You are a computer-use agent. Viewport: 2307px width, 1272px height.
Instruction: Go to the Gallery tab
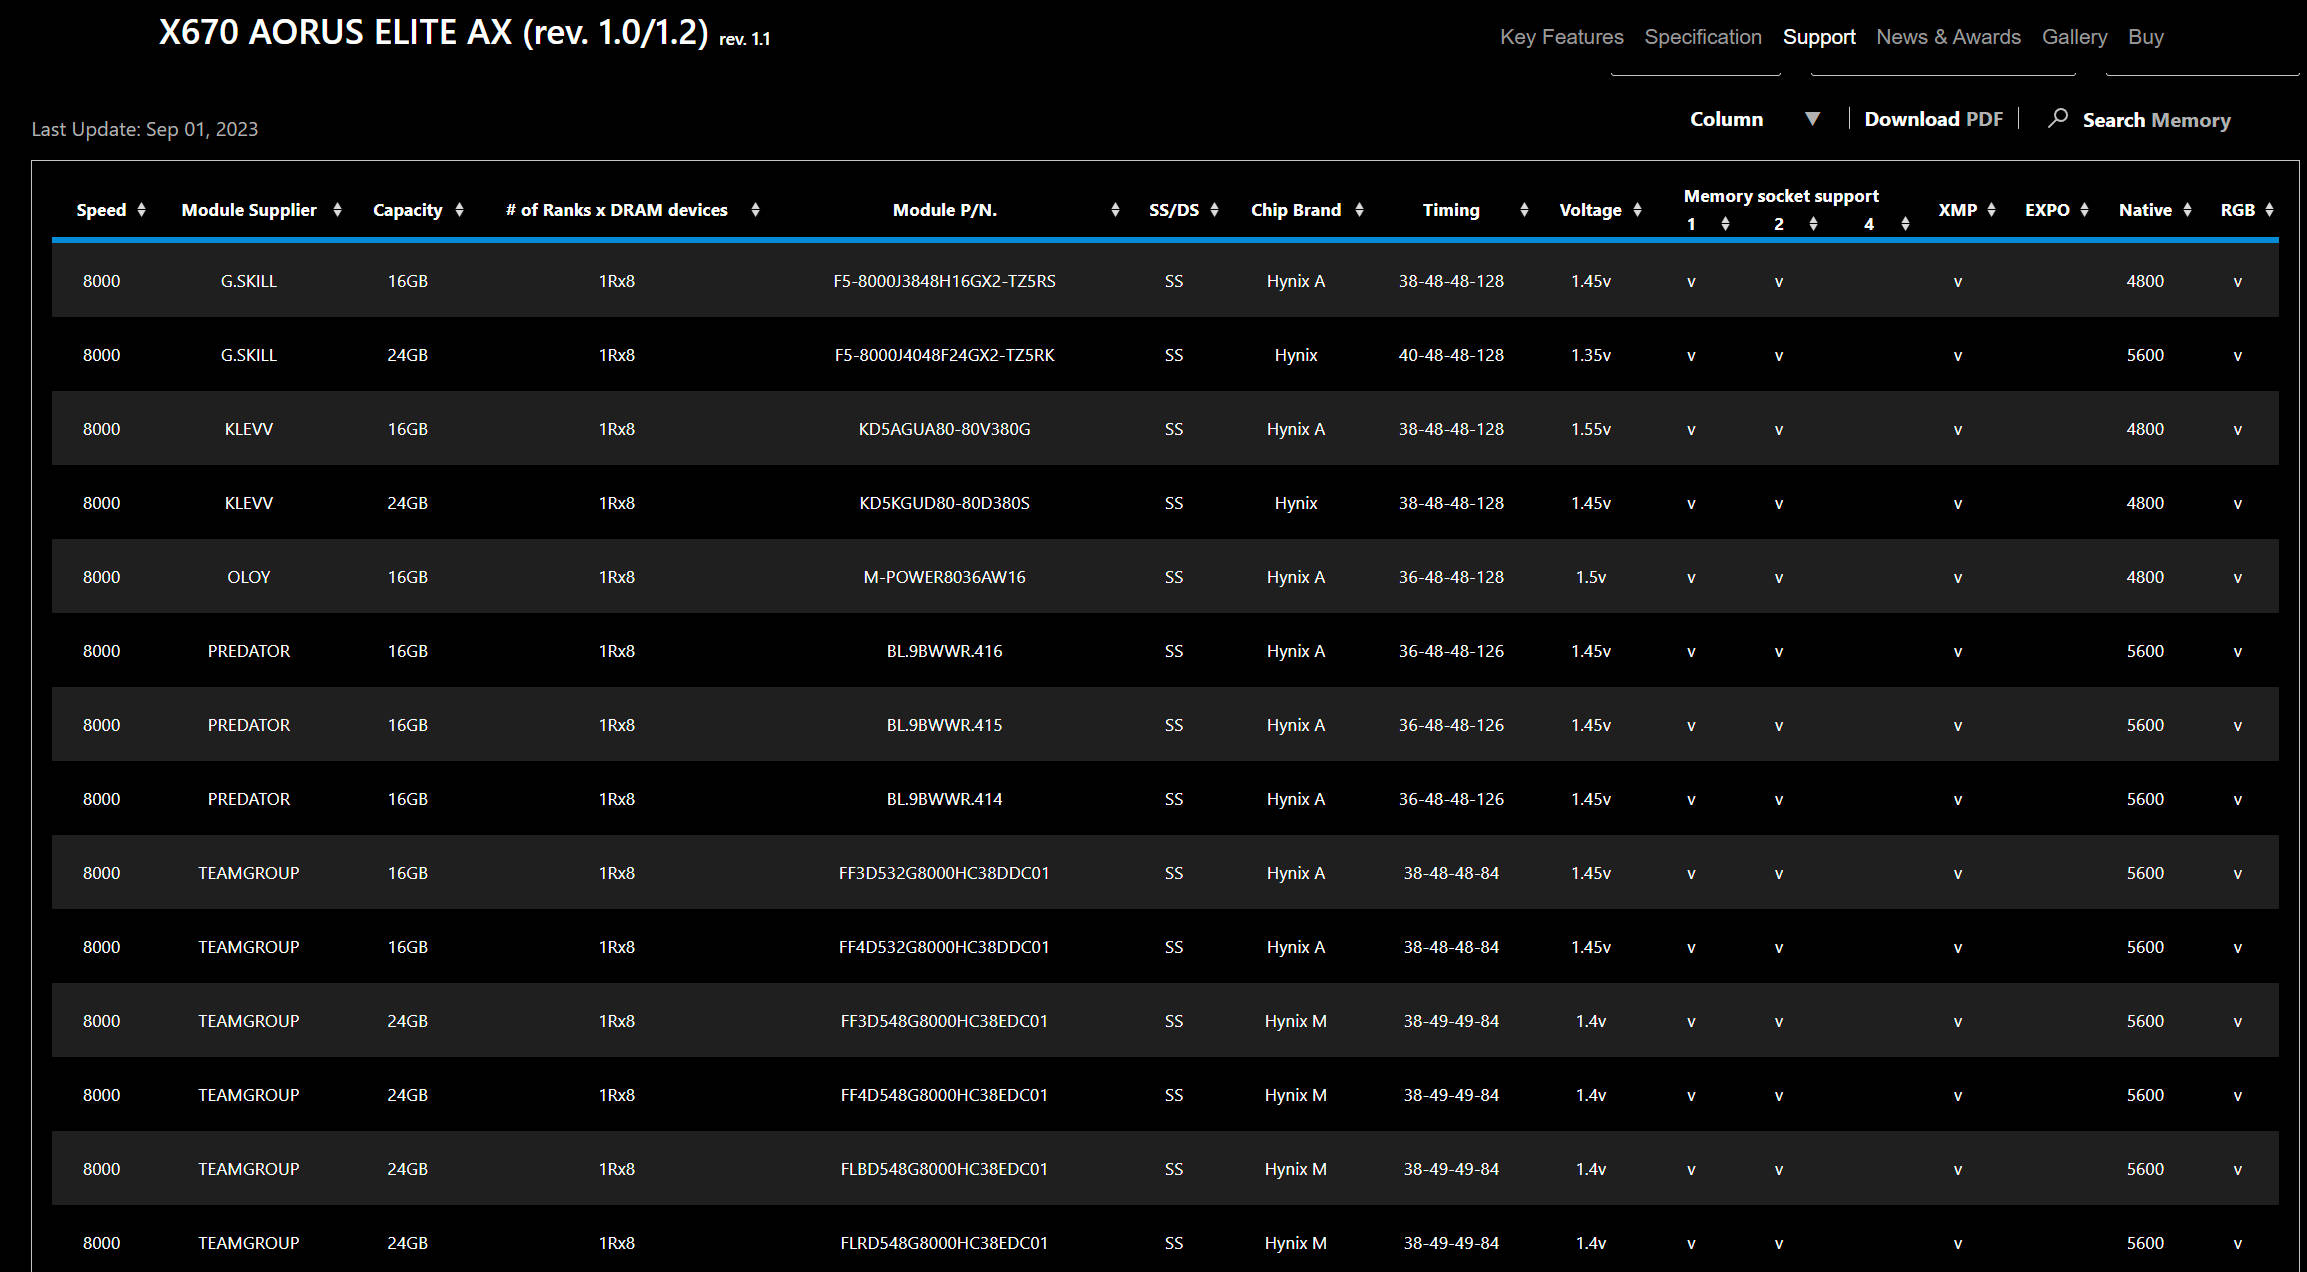tap(2075, 37)
